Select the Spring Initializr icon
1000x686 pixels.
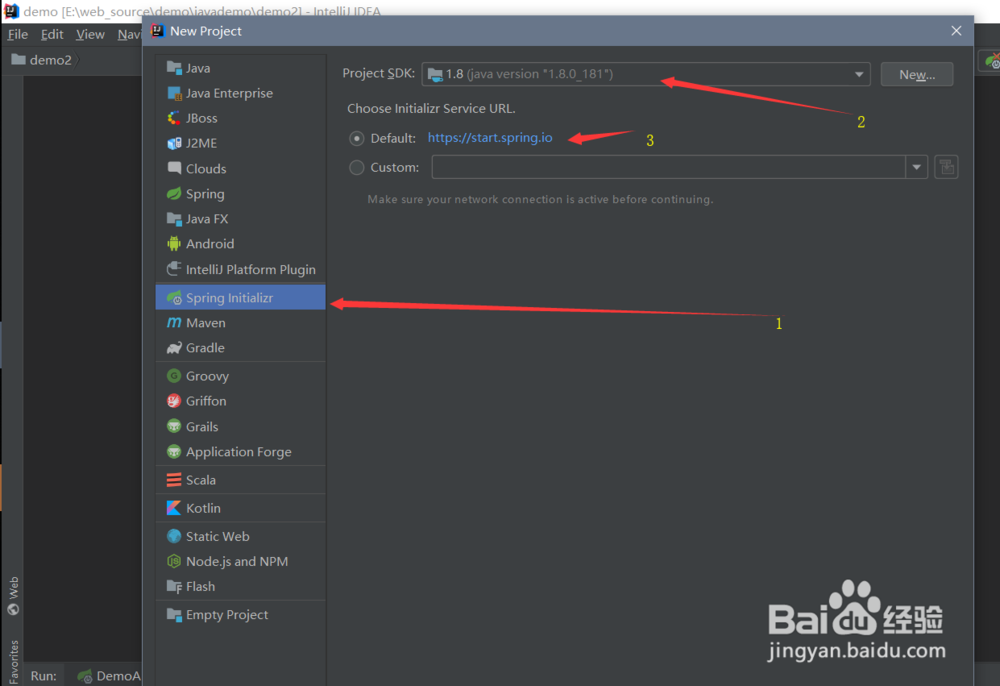pos(173,298)
